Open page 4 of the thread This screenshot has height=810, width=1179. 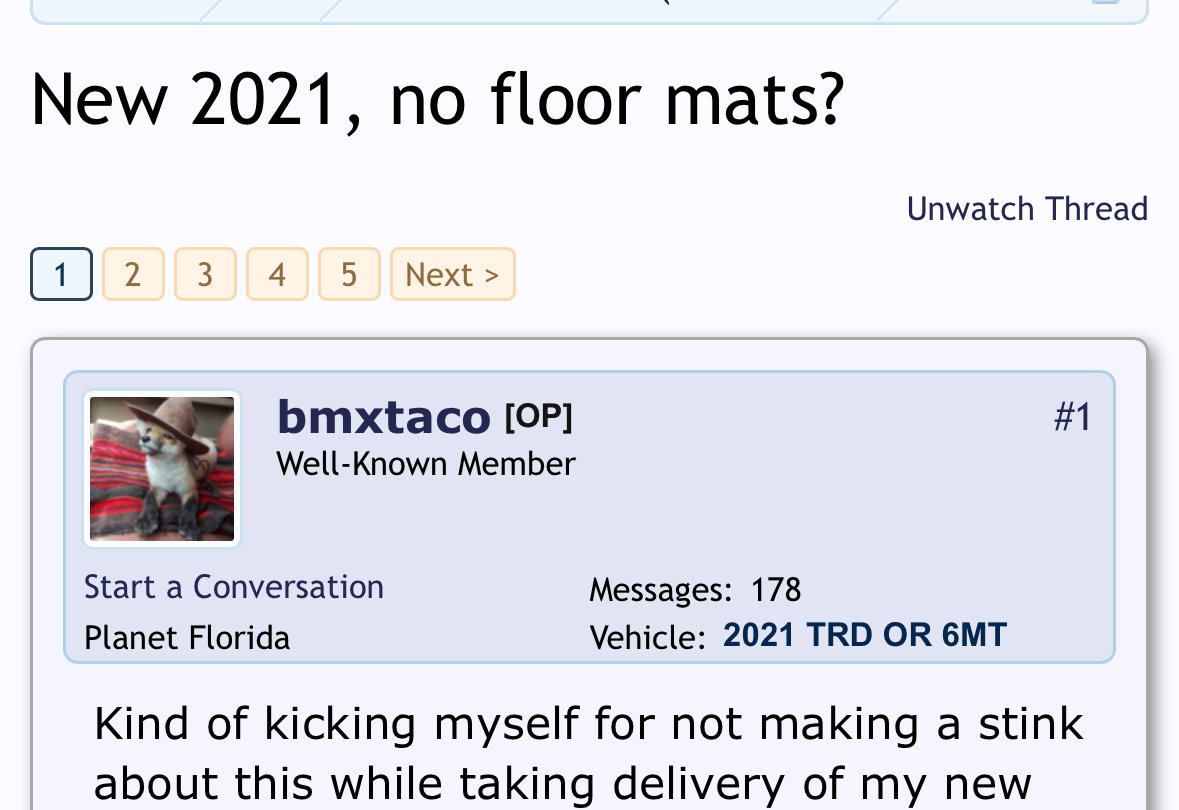coord(277,274)
